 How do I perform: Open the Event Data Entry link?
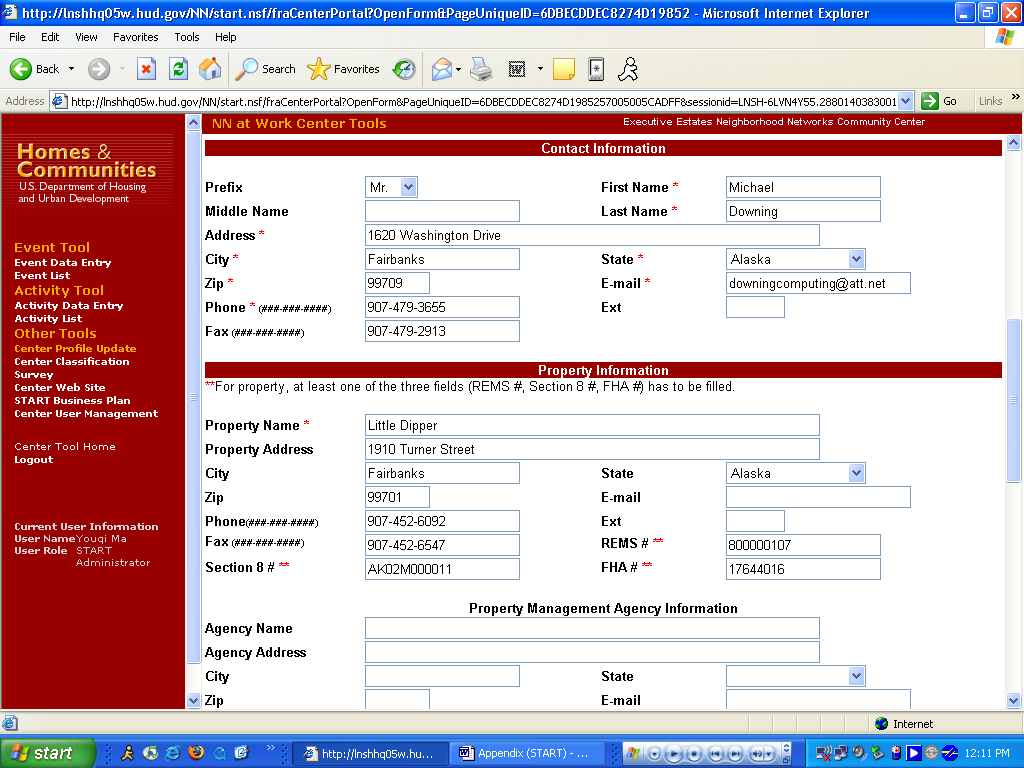[x=62, y=263]
